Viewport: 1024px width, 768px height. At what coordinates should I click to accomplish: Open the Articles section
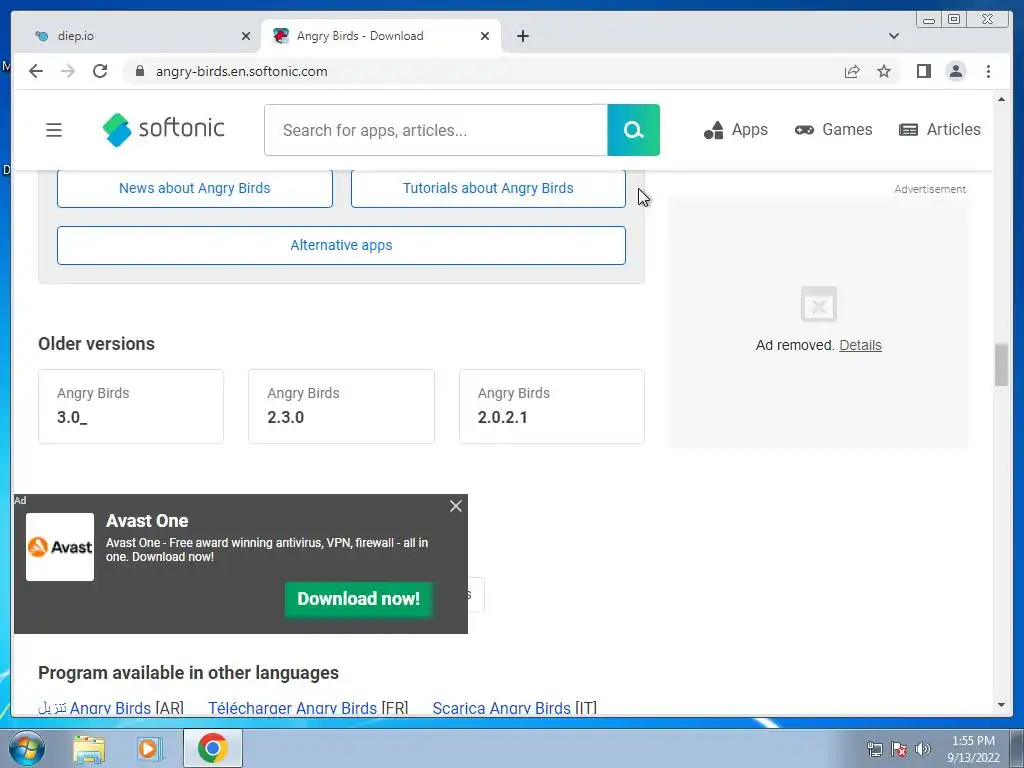point(940,129)
